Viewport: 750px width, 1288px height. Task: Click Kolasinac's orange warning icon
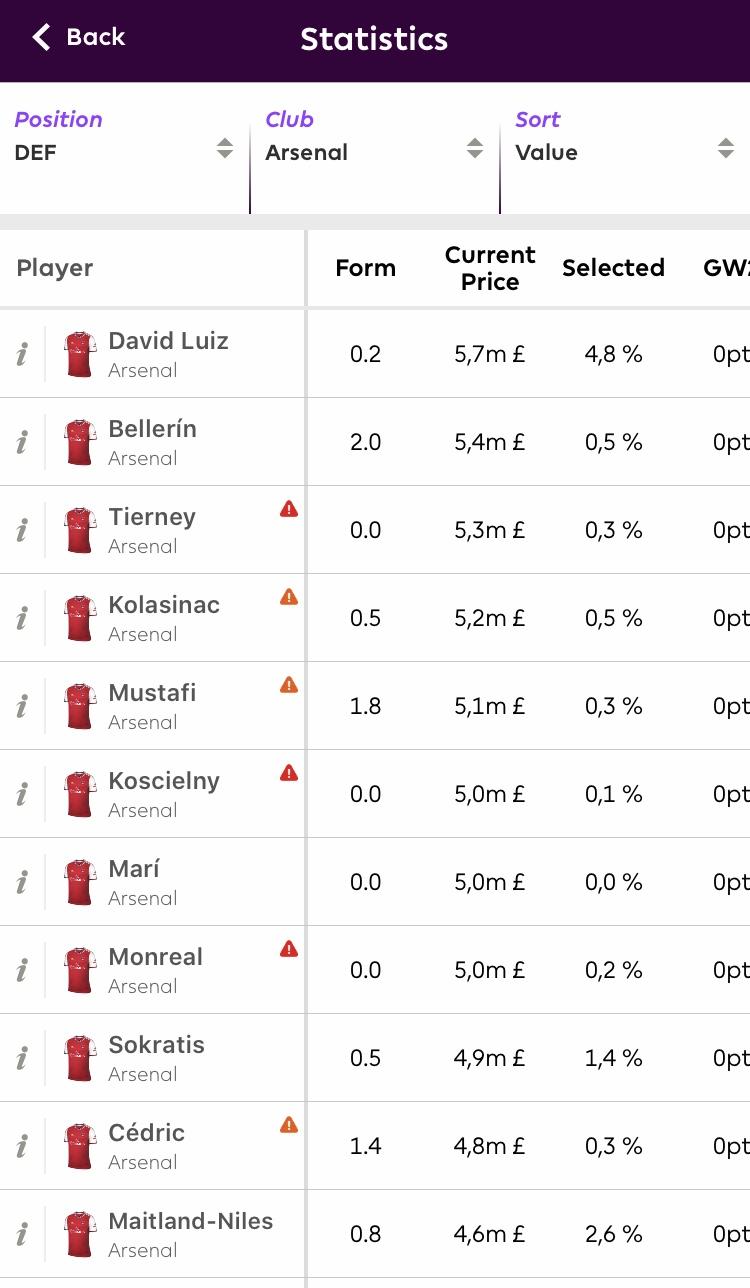click(x=289, y=597)
